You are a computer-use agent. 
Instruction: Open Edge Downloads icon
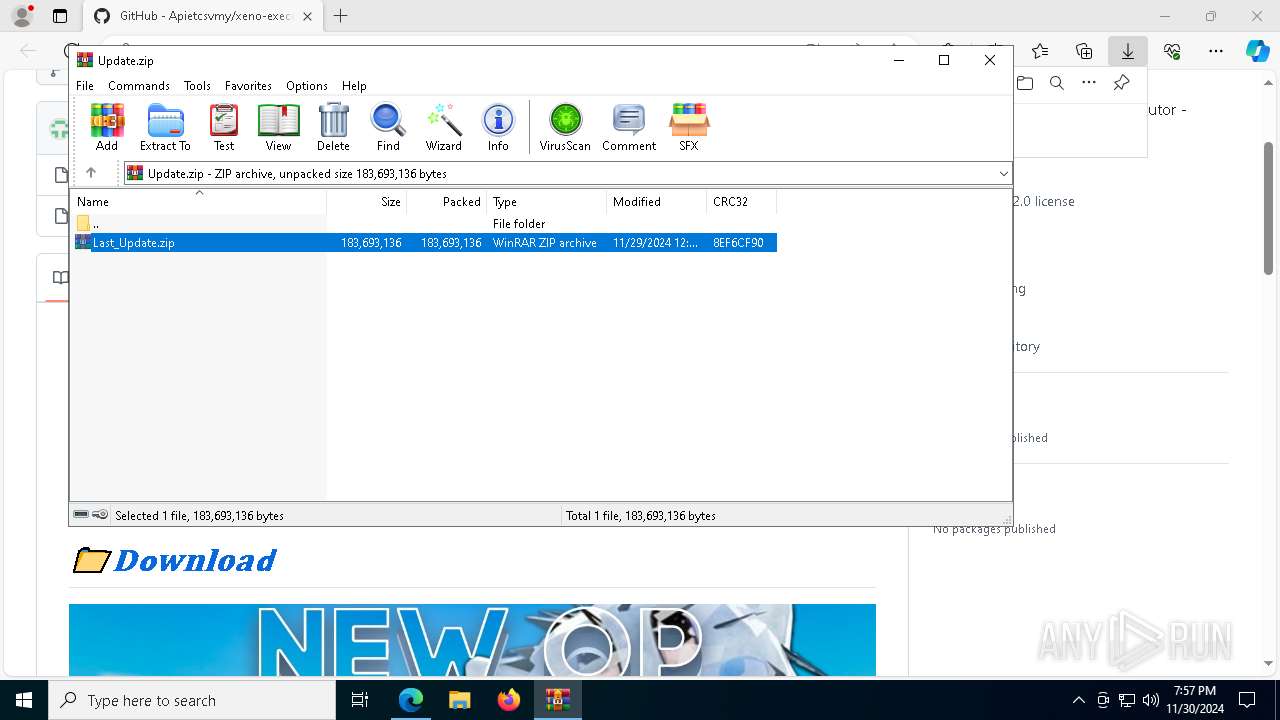tap(1128, 51)
